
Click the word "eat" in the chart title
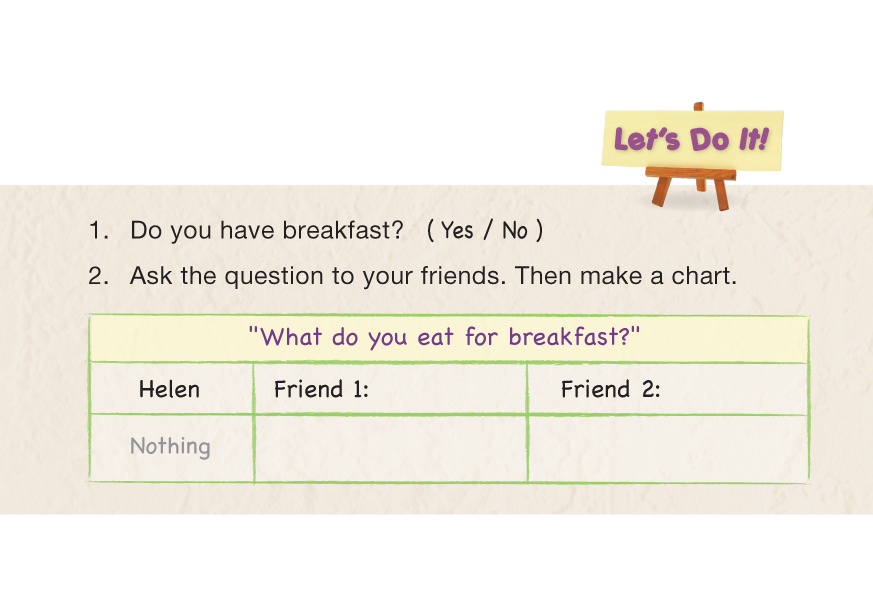435,336
